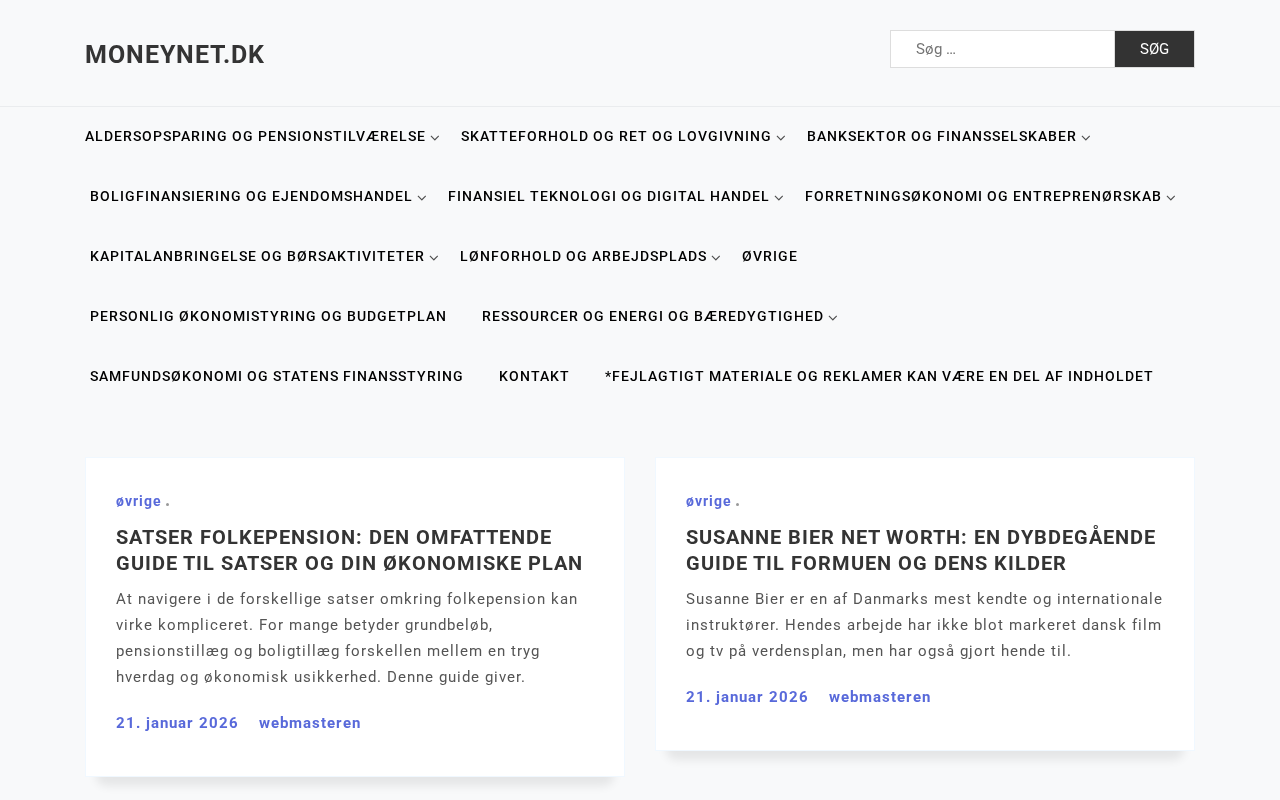Open the Øvrige menu item

pyautogui.click(x=769, y=257)
